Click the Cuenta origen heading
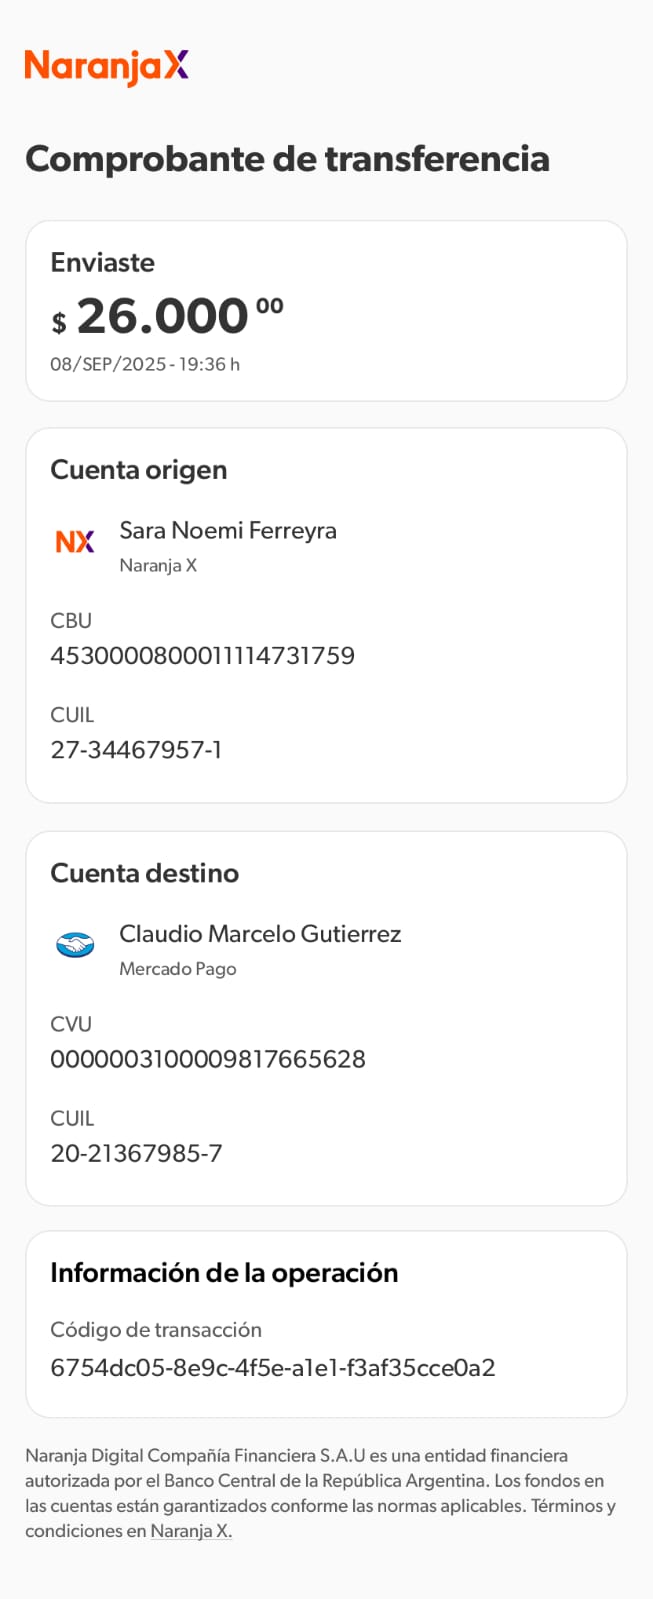Image resolution: width=653 pixels, height=1599 pixels. tap(139, 470)
